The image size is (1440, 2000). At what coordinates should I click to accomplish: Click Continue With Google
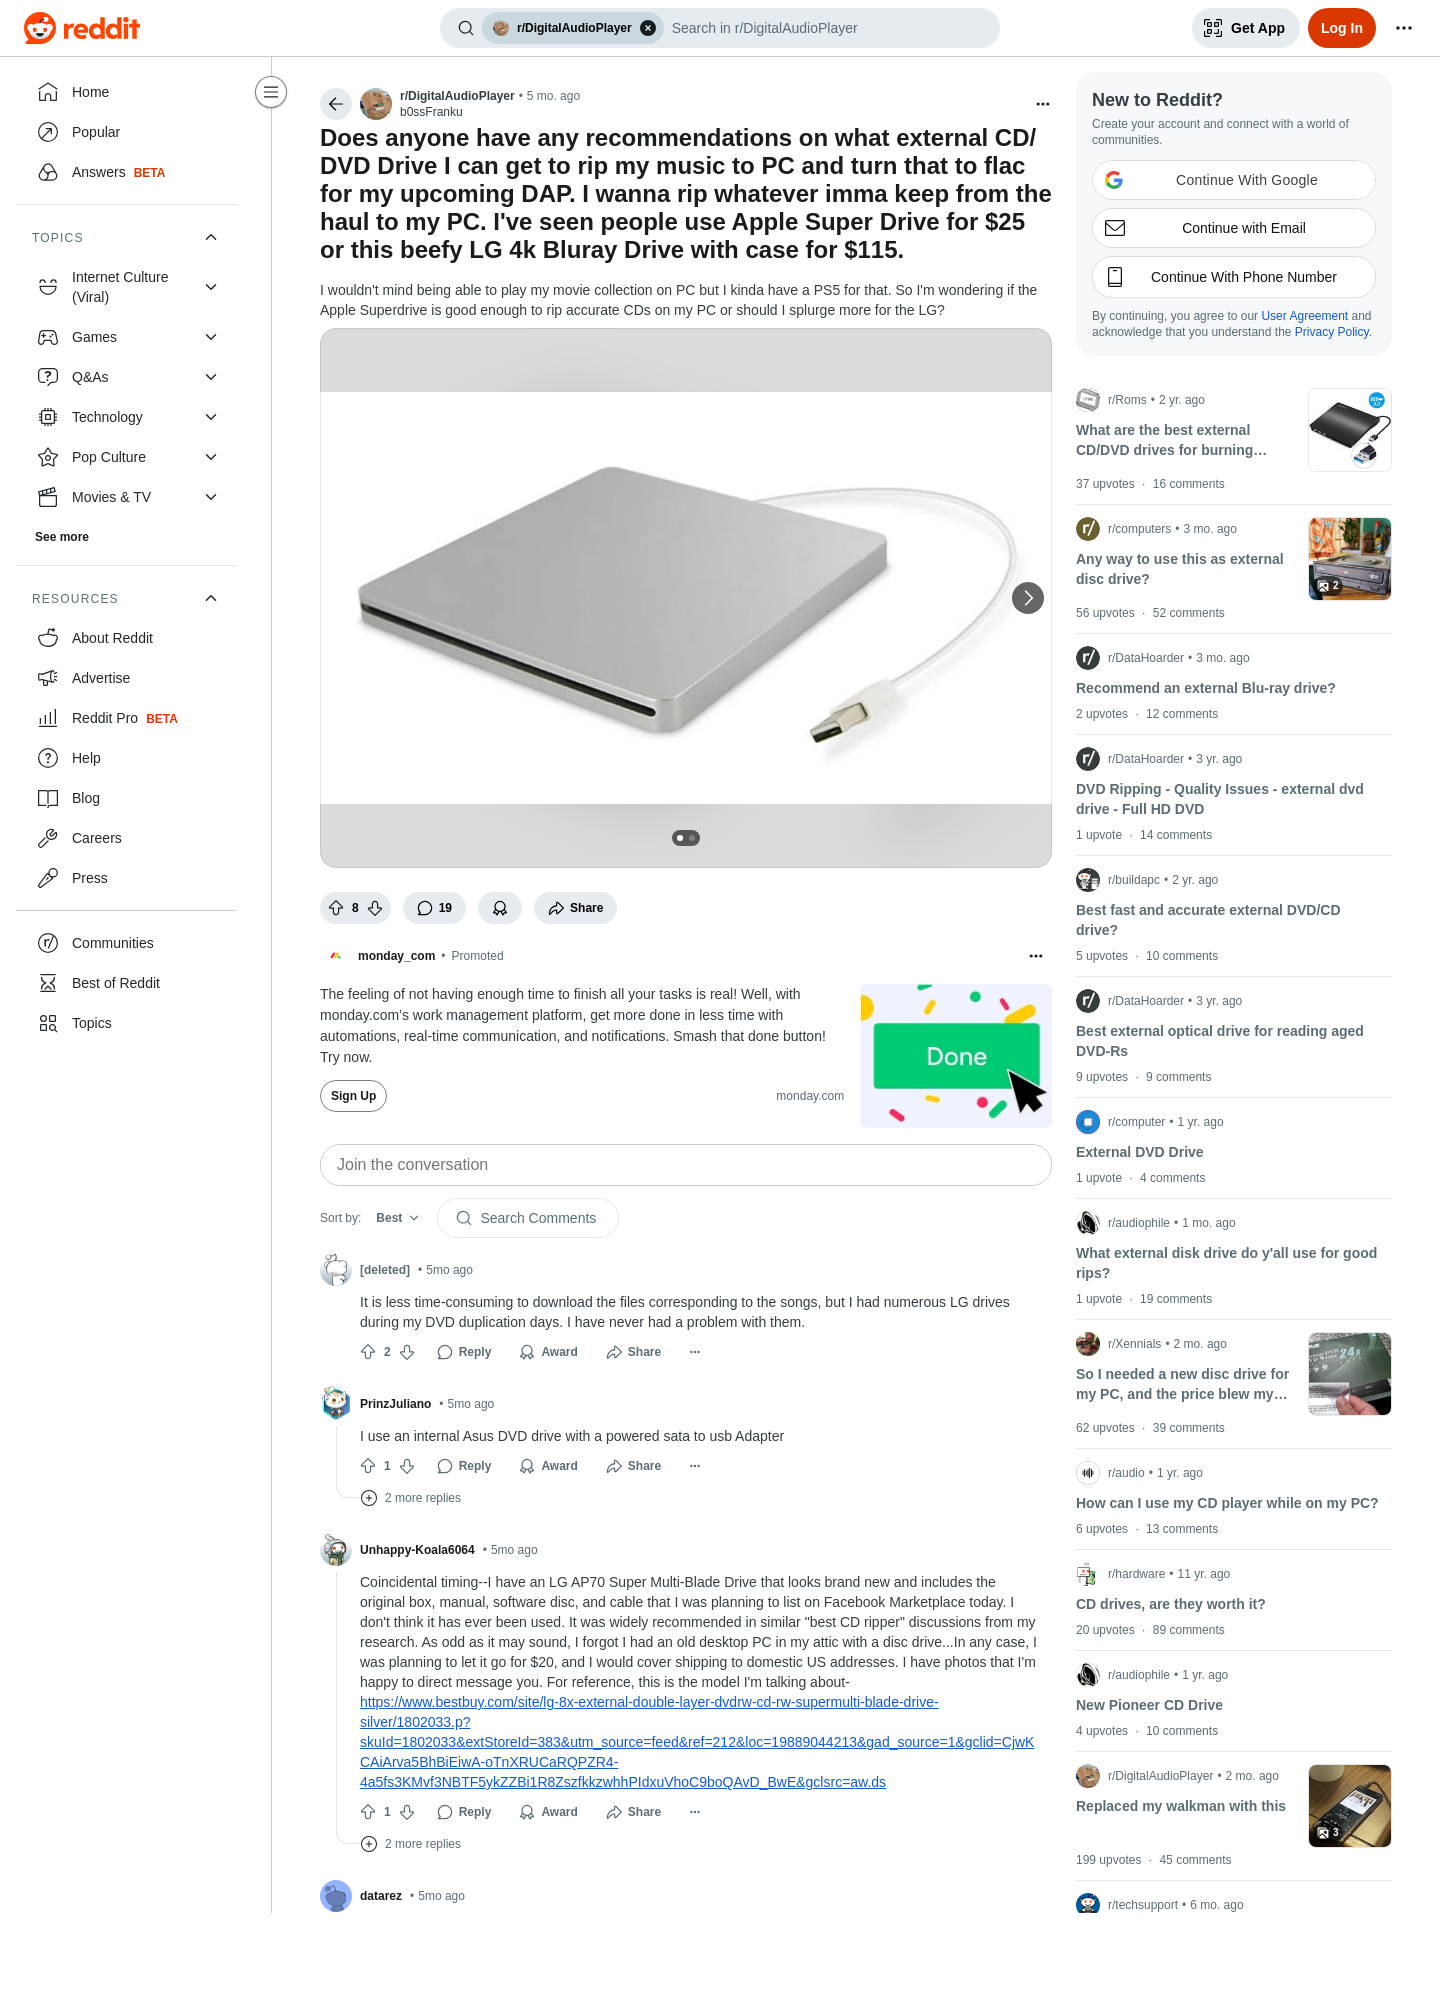tap(1234, 180)
